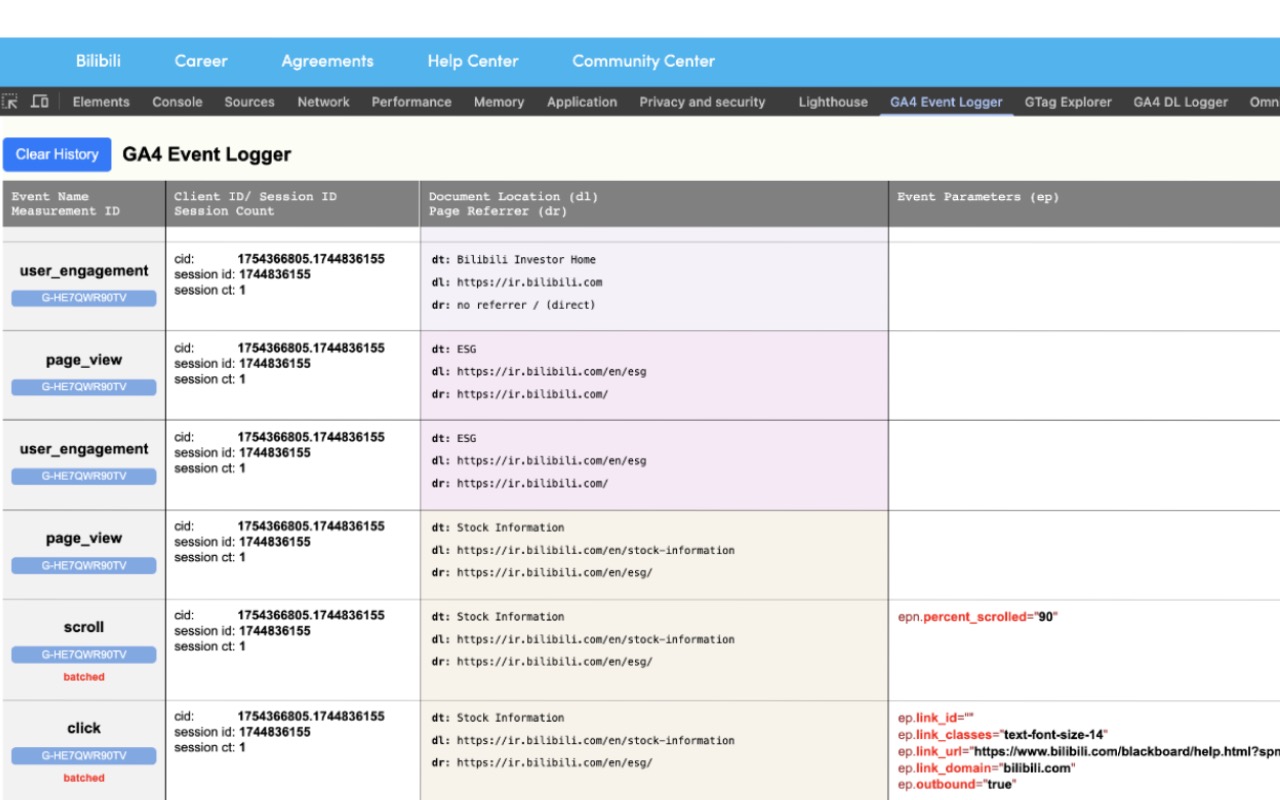1280x800 pixels.
Task: Click the measurement ID badge under scroll event
Action: click(84, 655)
